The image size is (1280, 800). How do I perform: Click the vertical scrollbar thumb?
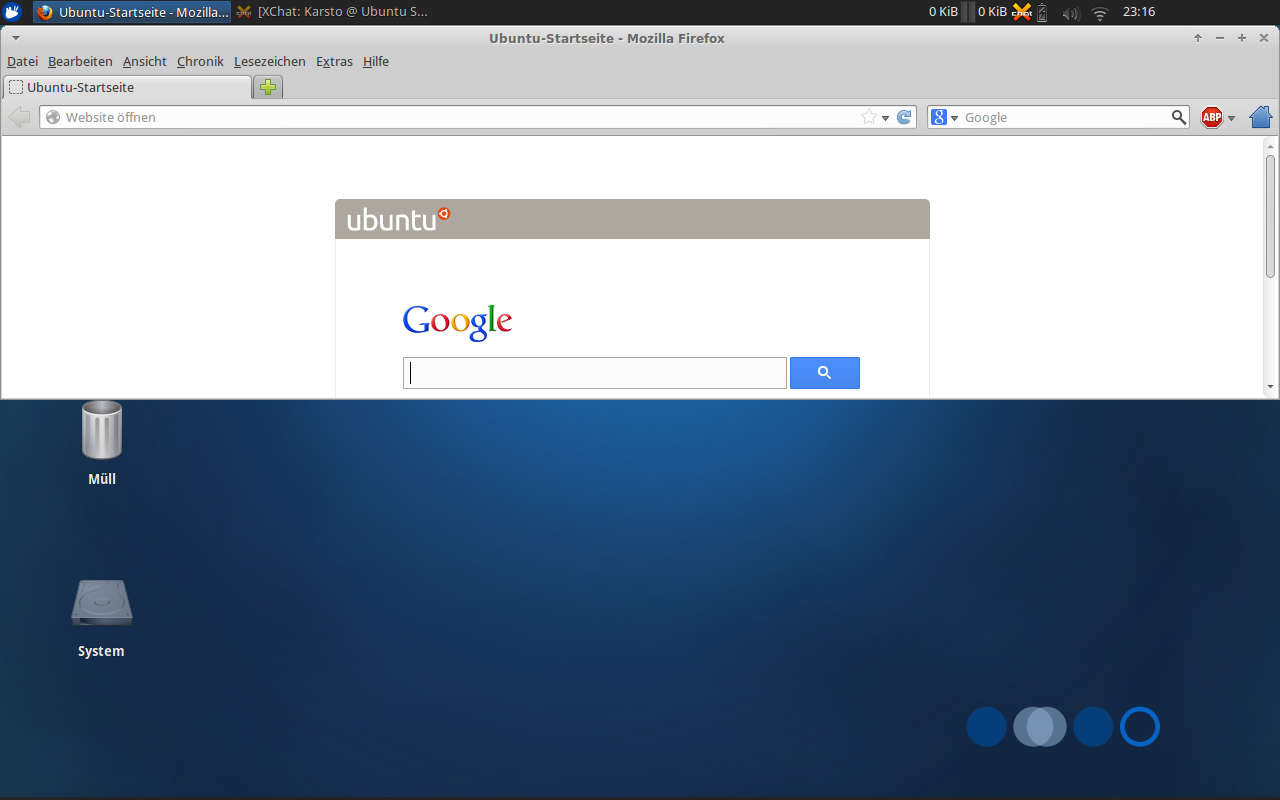click(1271, 216)
